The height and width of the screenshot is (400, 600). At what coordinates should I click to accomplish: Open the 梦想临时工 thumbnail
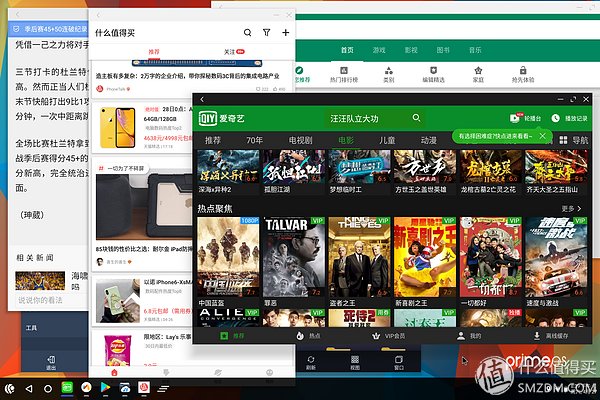[359, 167]
